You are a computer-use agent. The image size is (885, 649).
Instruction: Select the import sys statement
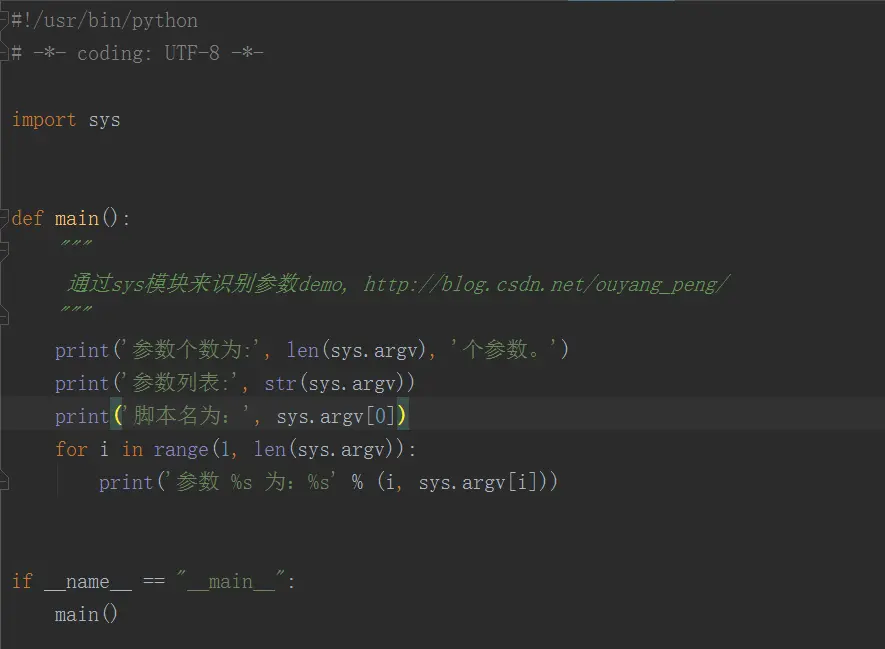coord(65,119)
